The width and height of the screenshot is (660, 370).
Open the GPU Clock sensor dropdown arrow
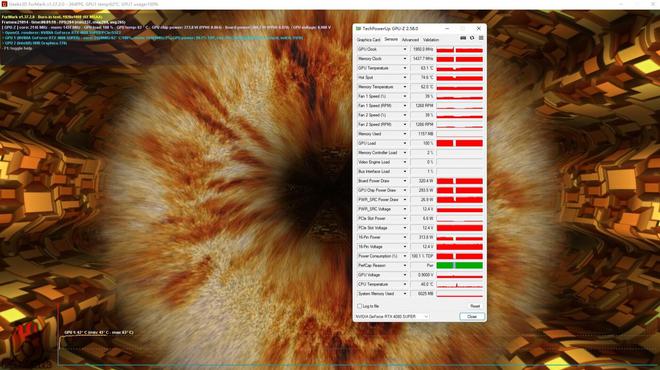pyautogui.click(x=405, y=49)
